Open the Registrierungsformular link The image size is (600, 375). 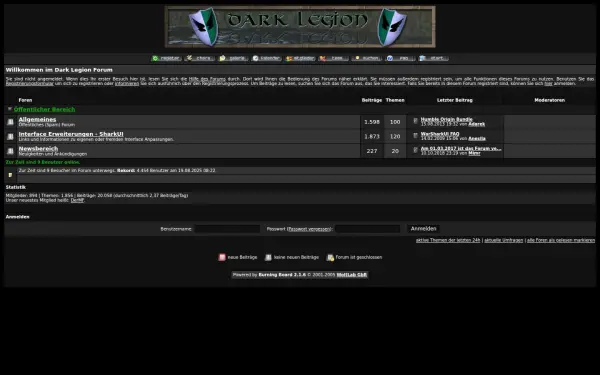pyautogui.click(x=29, y=83)
